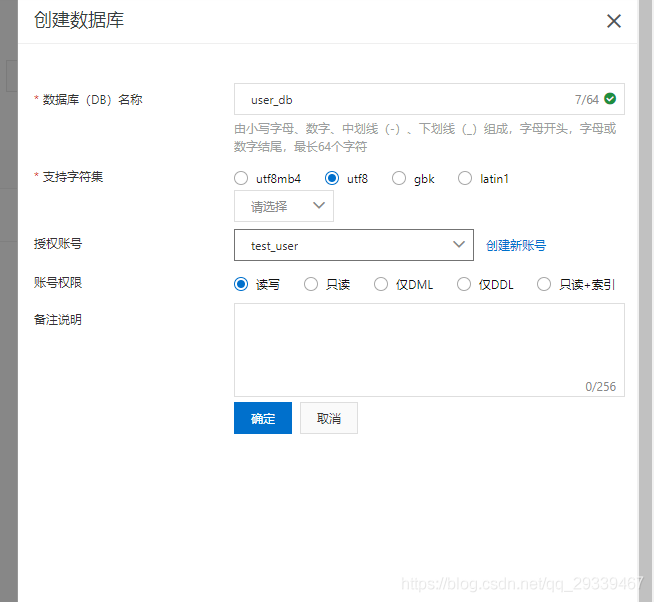Select the utf8mb4 character set
This screenshot has height=602, width=654.
pos(241,179)
